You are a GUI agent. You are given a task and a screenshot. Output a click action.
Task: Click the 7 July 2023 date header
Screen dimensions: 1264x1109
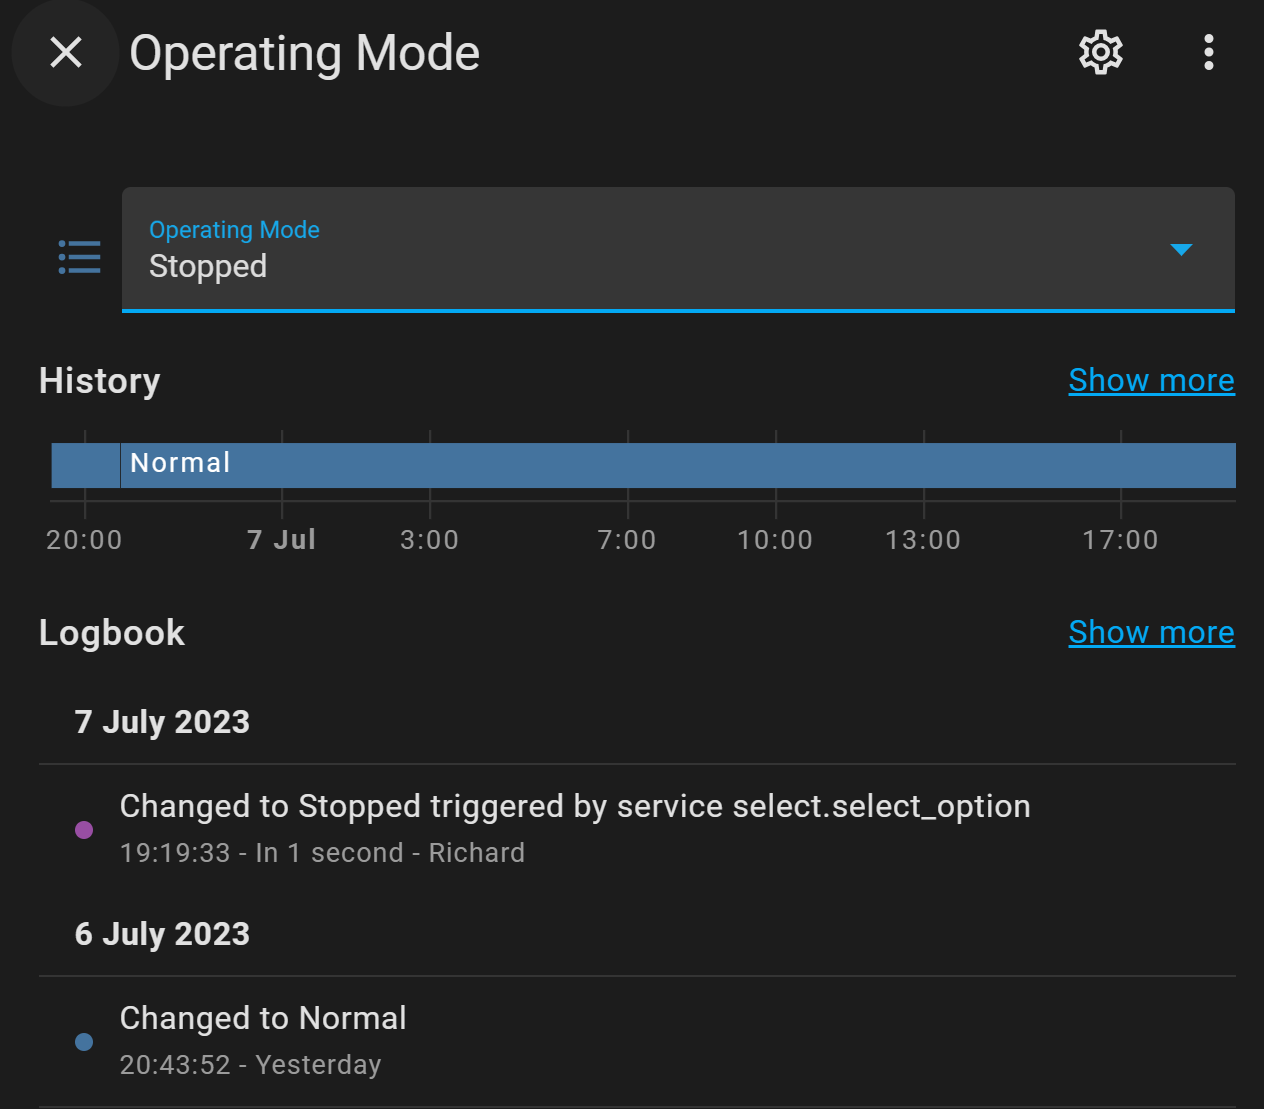click(x=161, y=722)
